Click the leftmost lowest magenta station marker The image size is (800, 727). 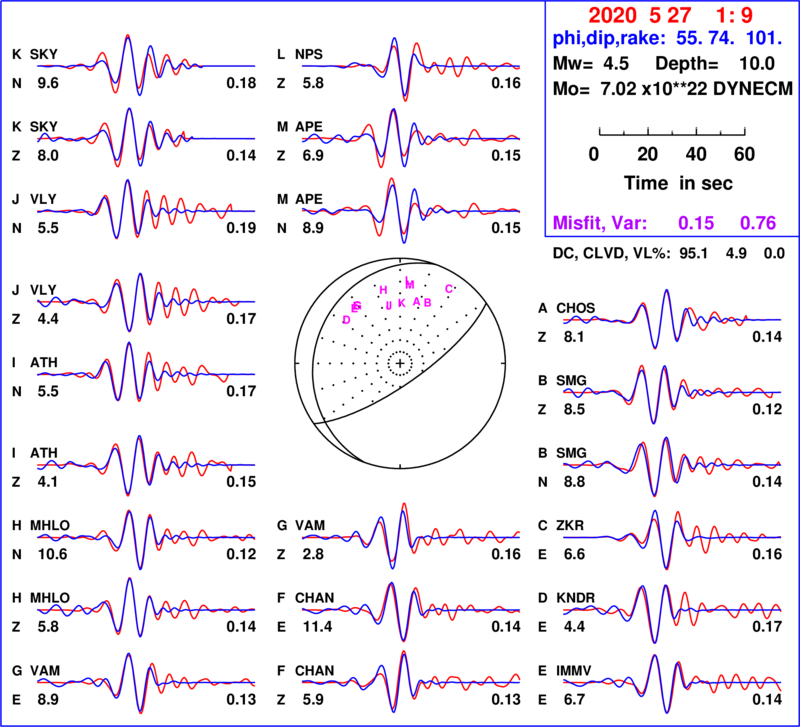346,320
